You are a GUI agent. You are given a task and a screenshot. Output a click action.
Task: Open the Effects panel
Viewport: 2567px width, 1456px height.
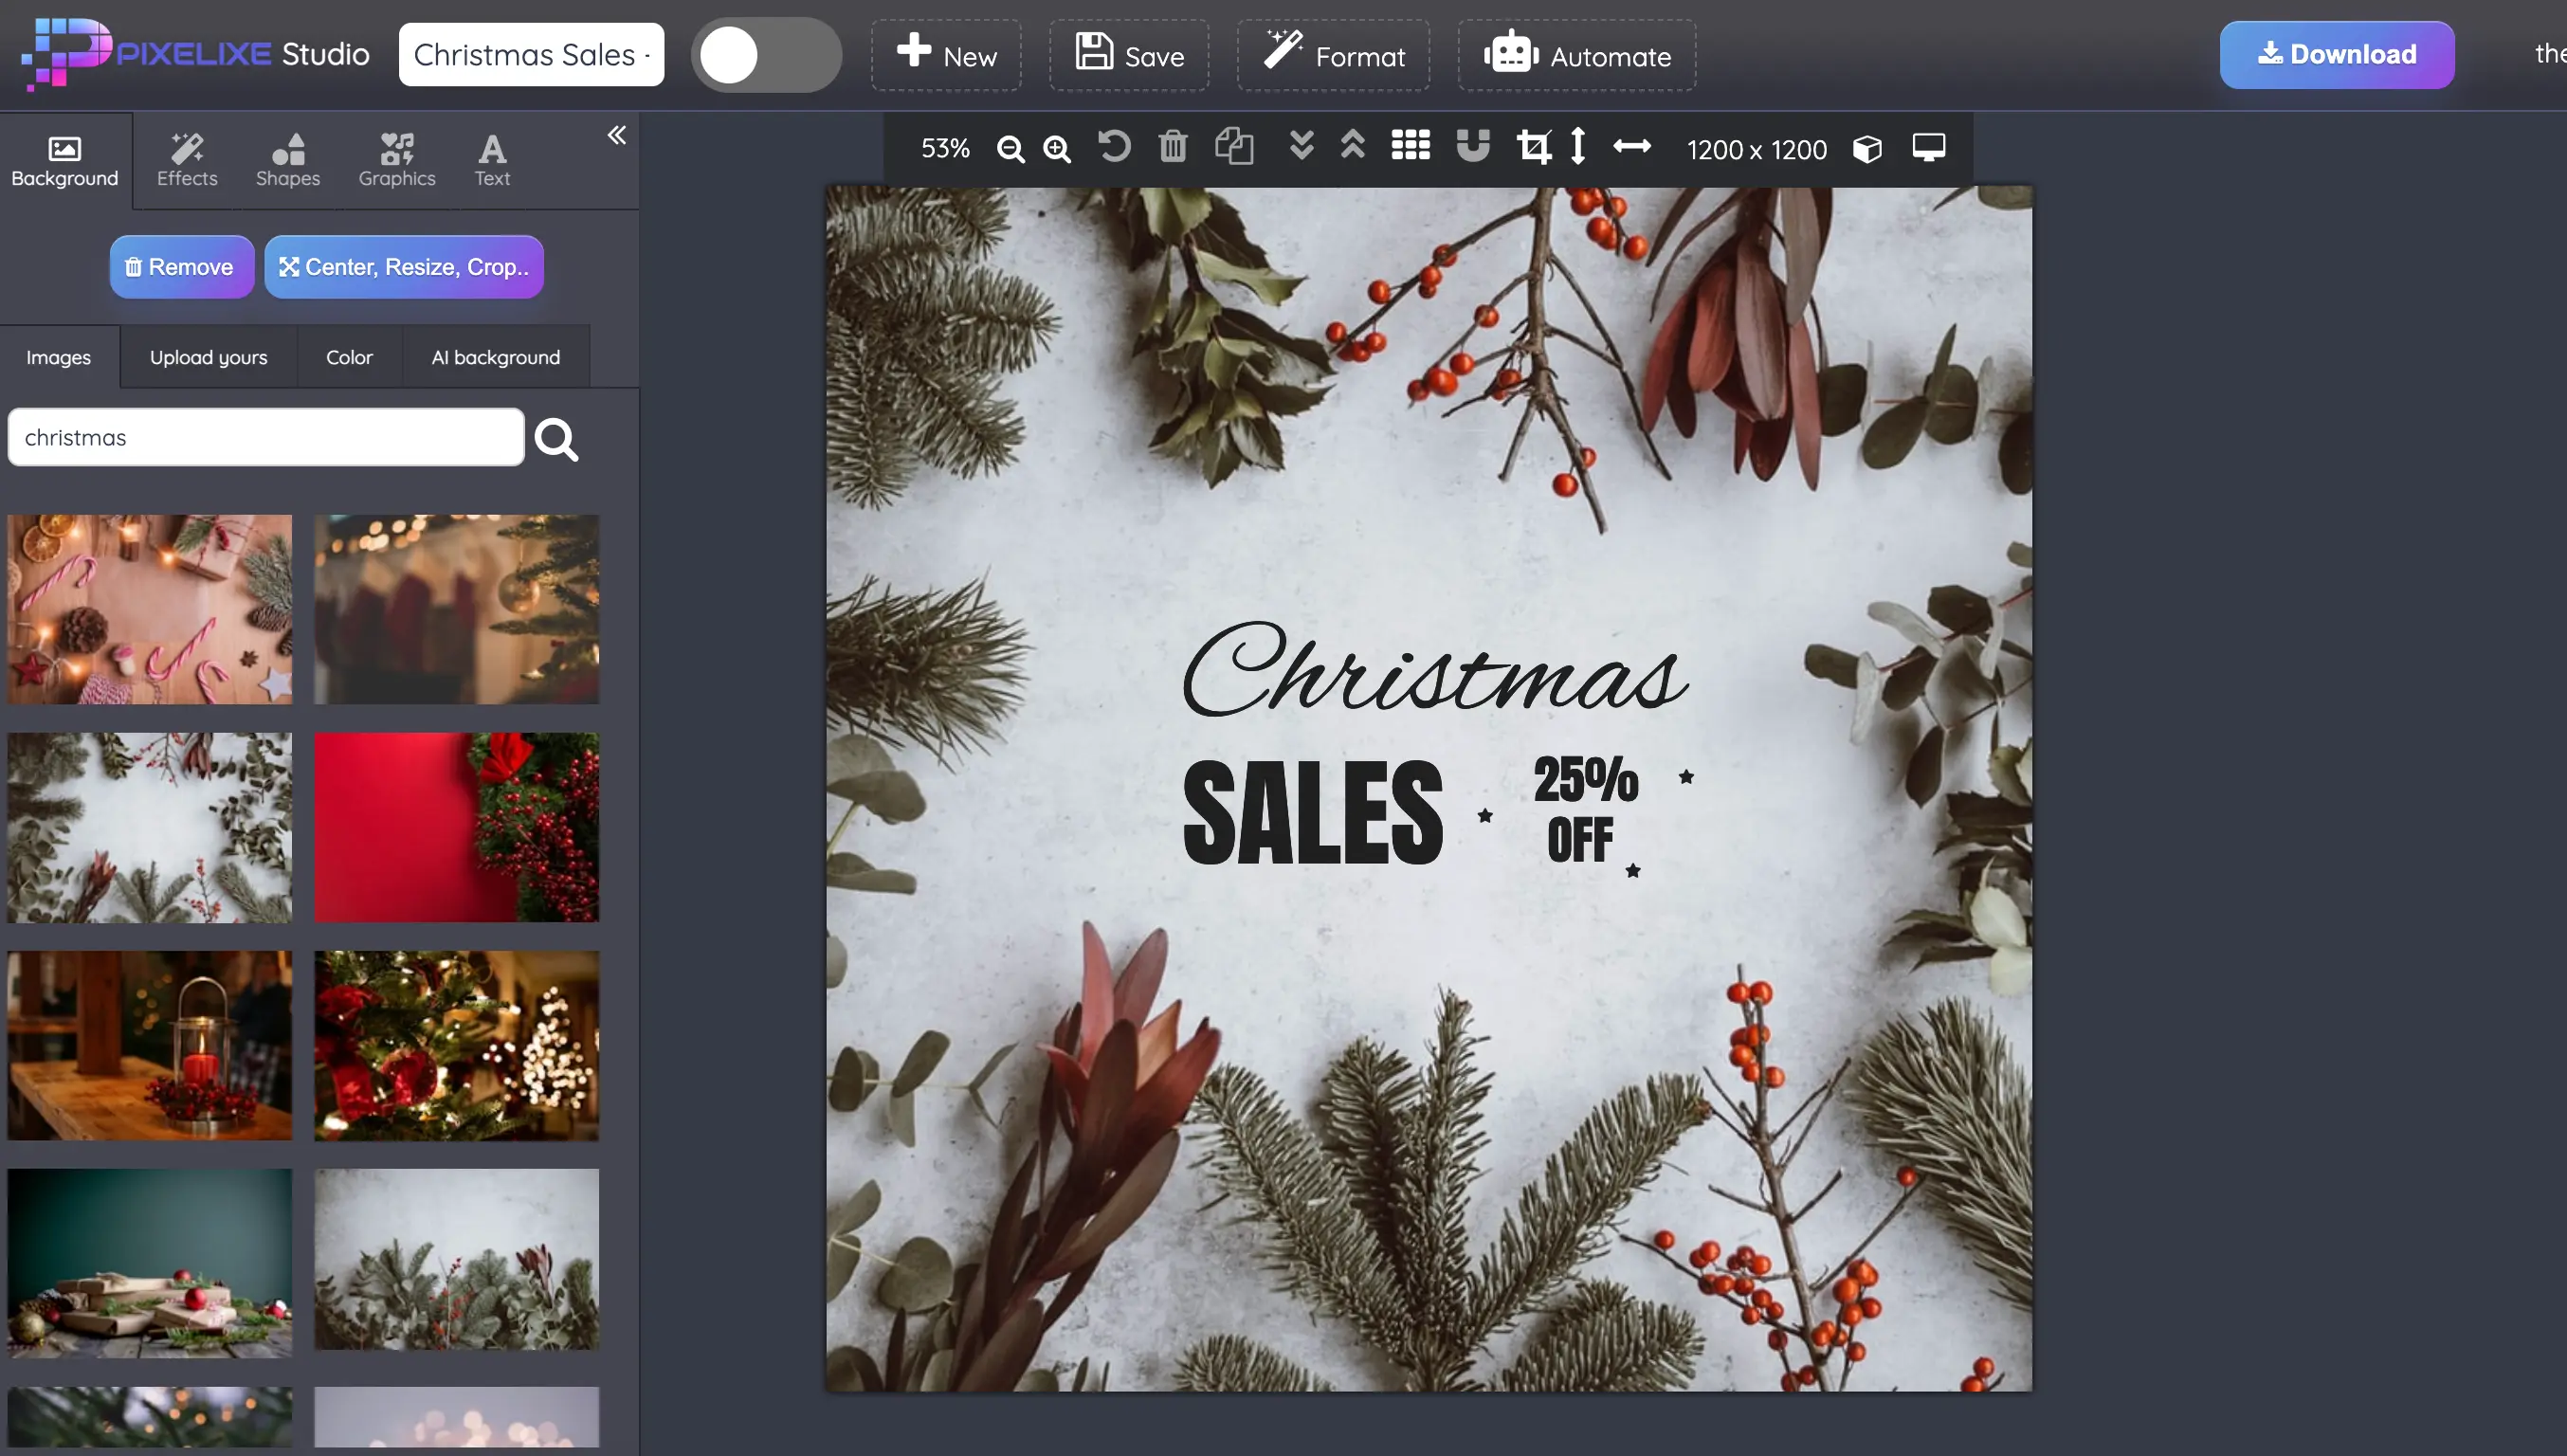click(186, 158)
